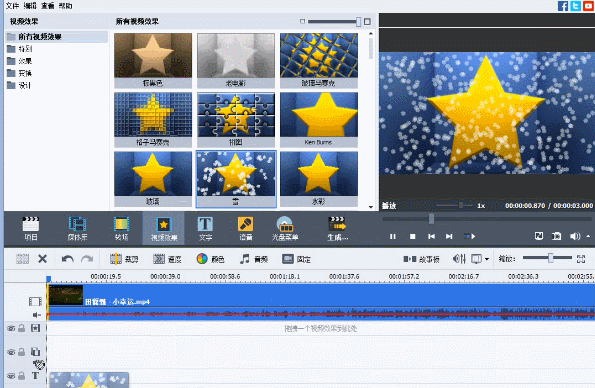
Task: Select the 所有视频效果 folder
Action: pos(57,37)
